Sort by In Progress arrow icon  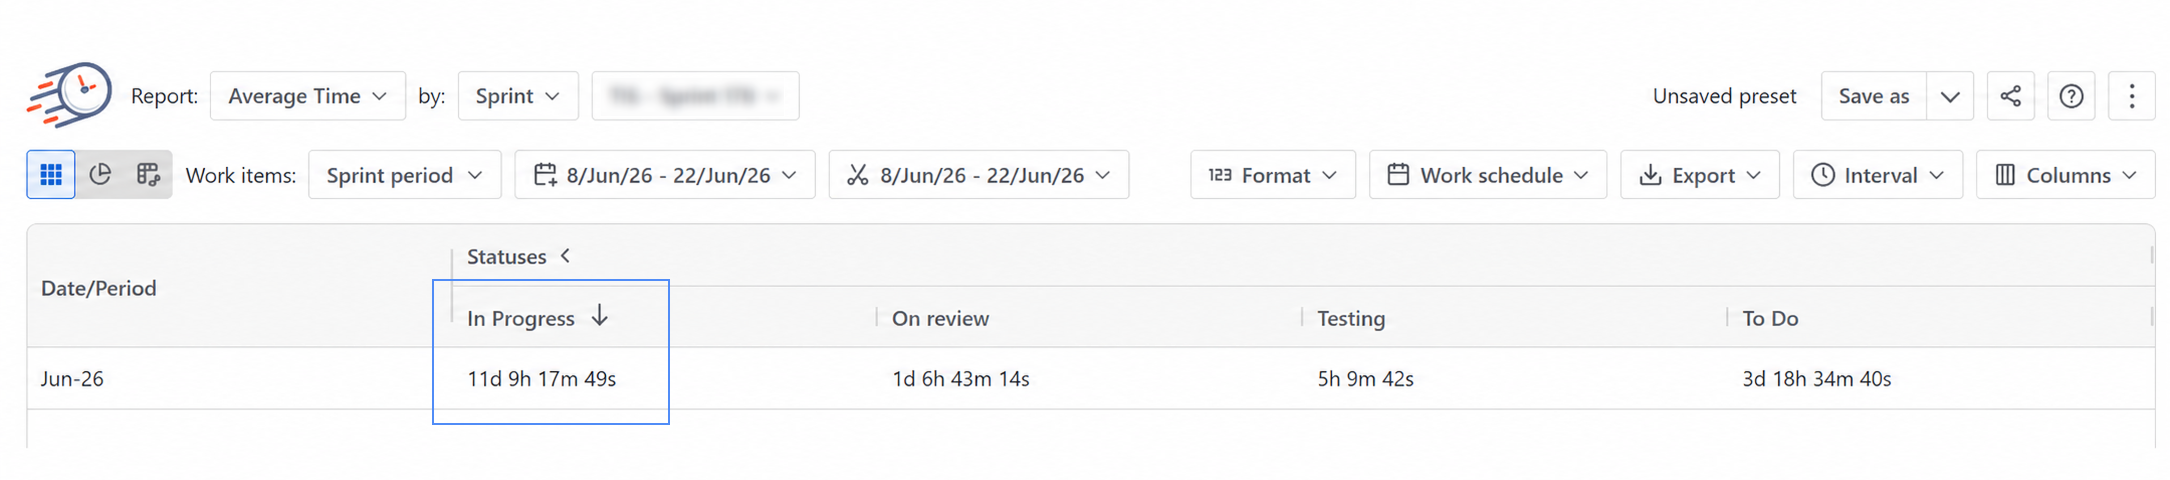point(600,316)
